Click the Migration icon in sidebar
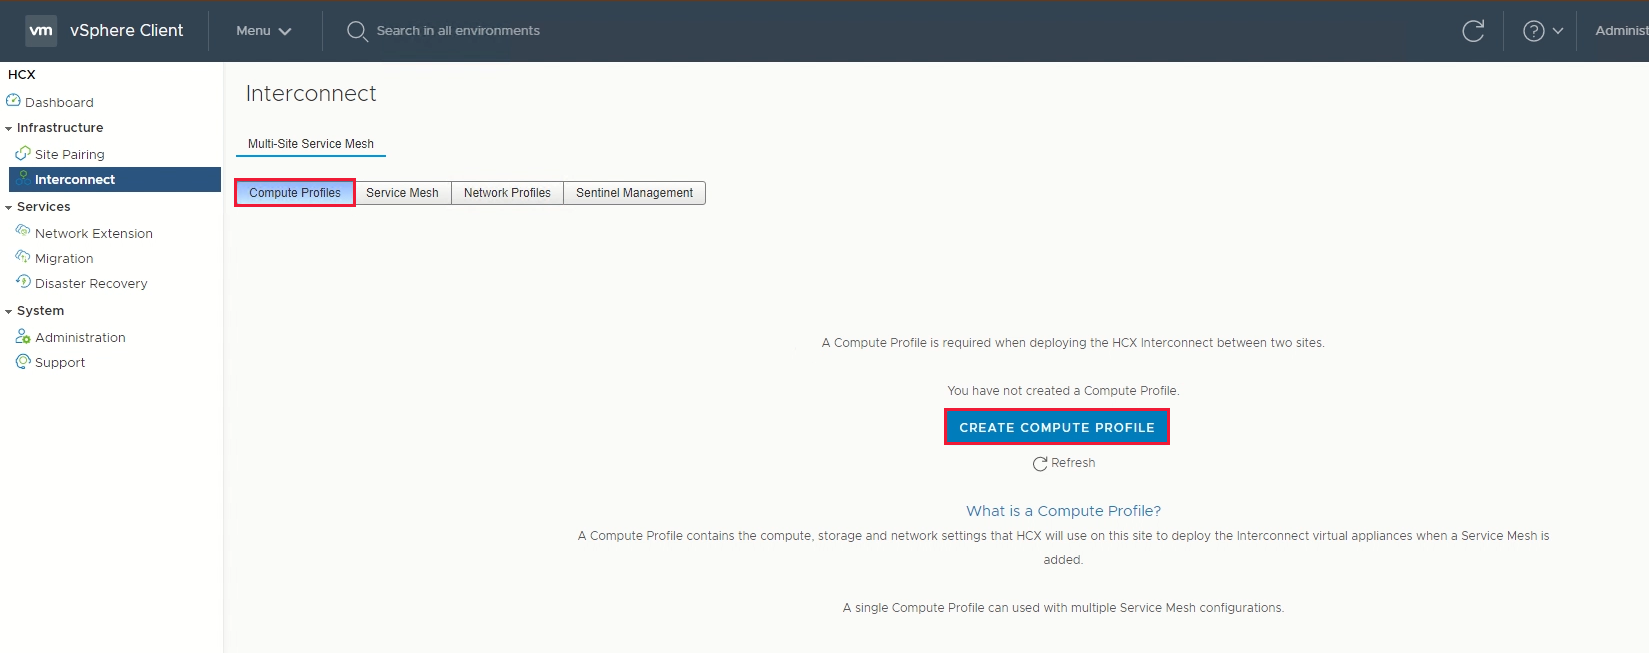The width and height of the screenshot is (1649, 653). point(23,257)
